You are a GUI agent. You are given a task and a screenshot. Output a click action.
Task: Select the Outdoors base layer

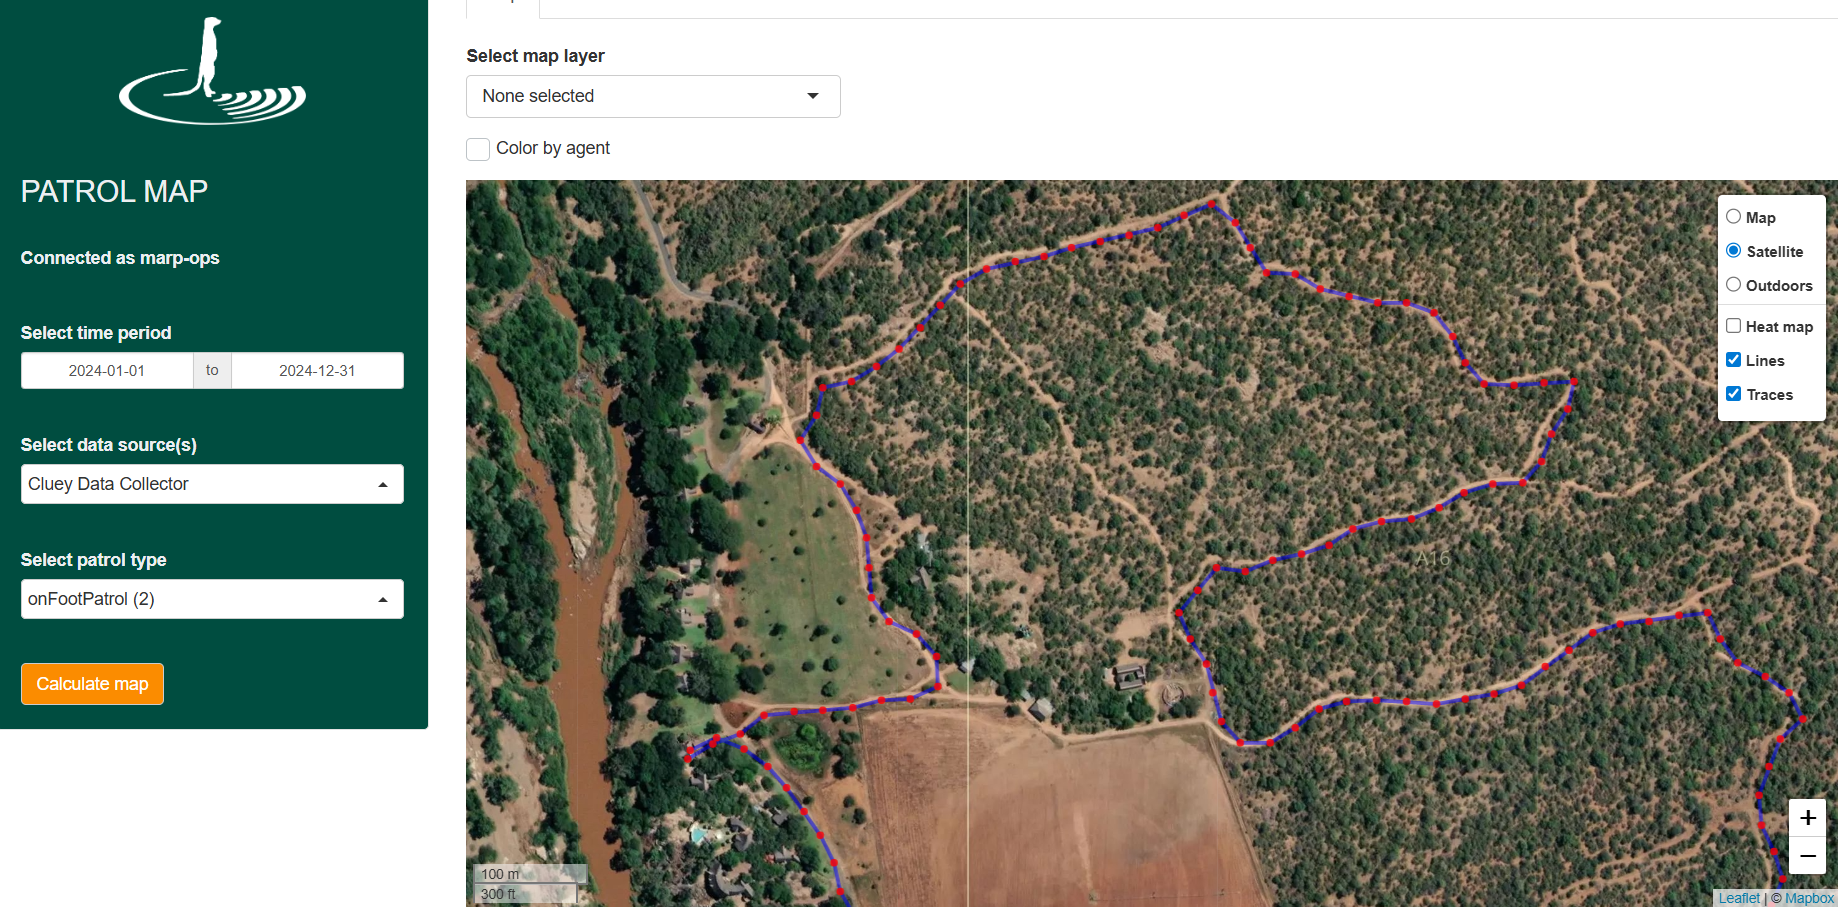coord(1734,285)
